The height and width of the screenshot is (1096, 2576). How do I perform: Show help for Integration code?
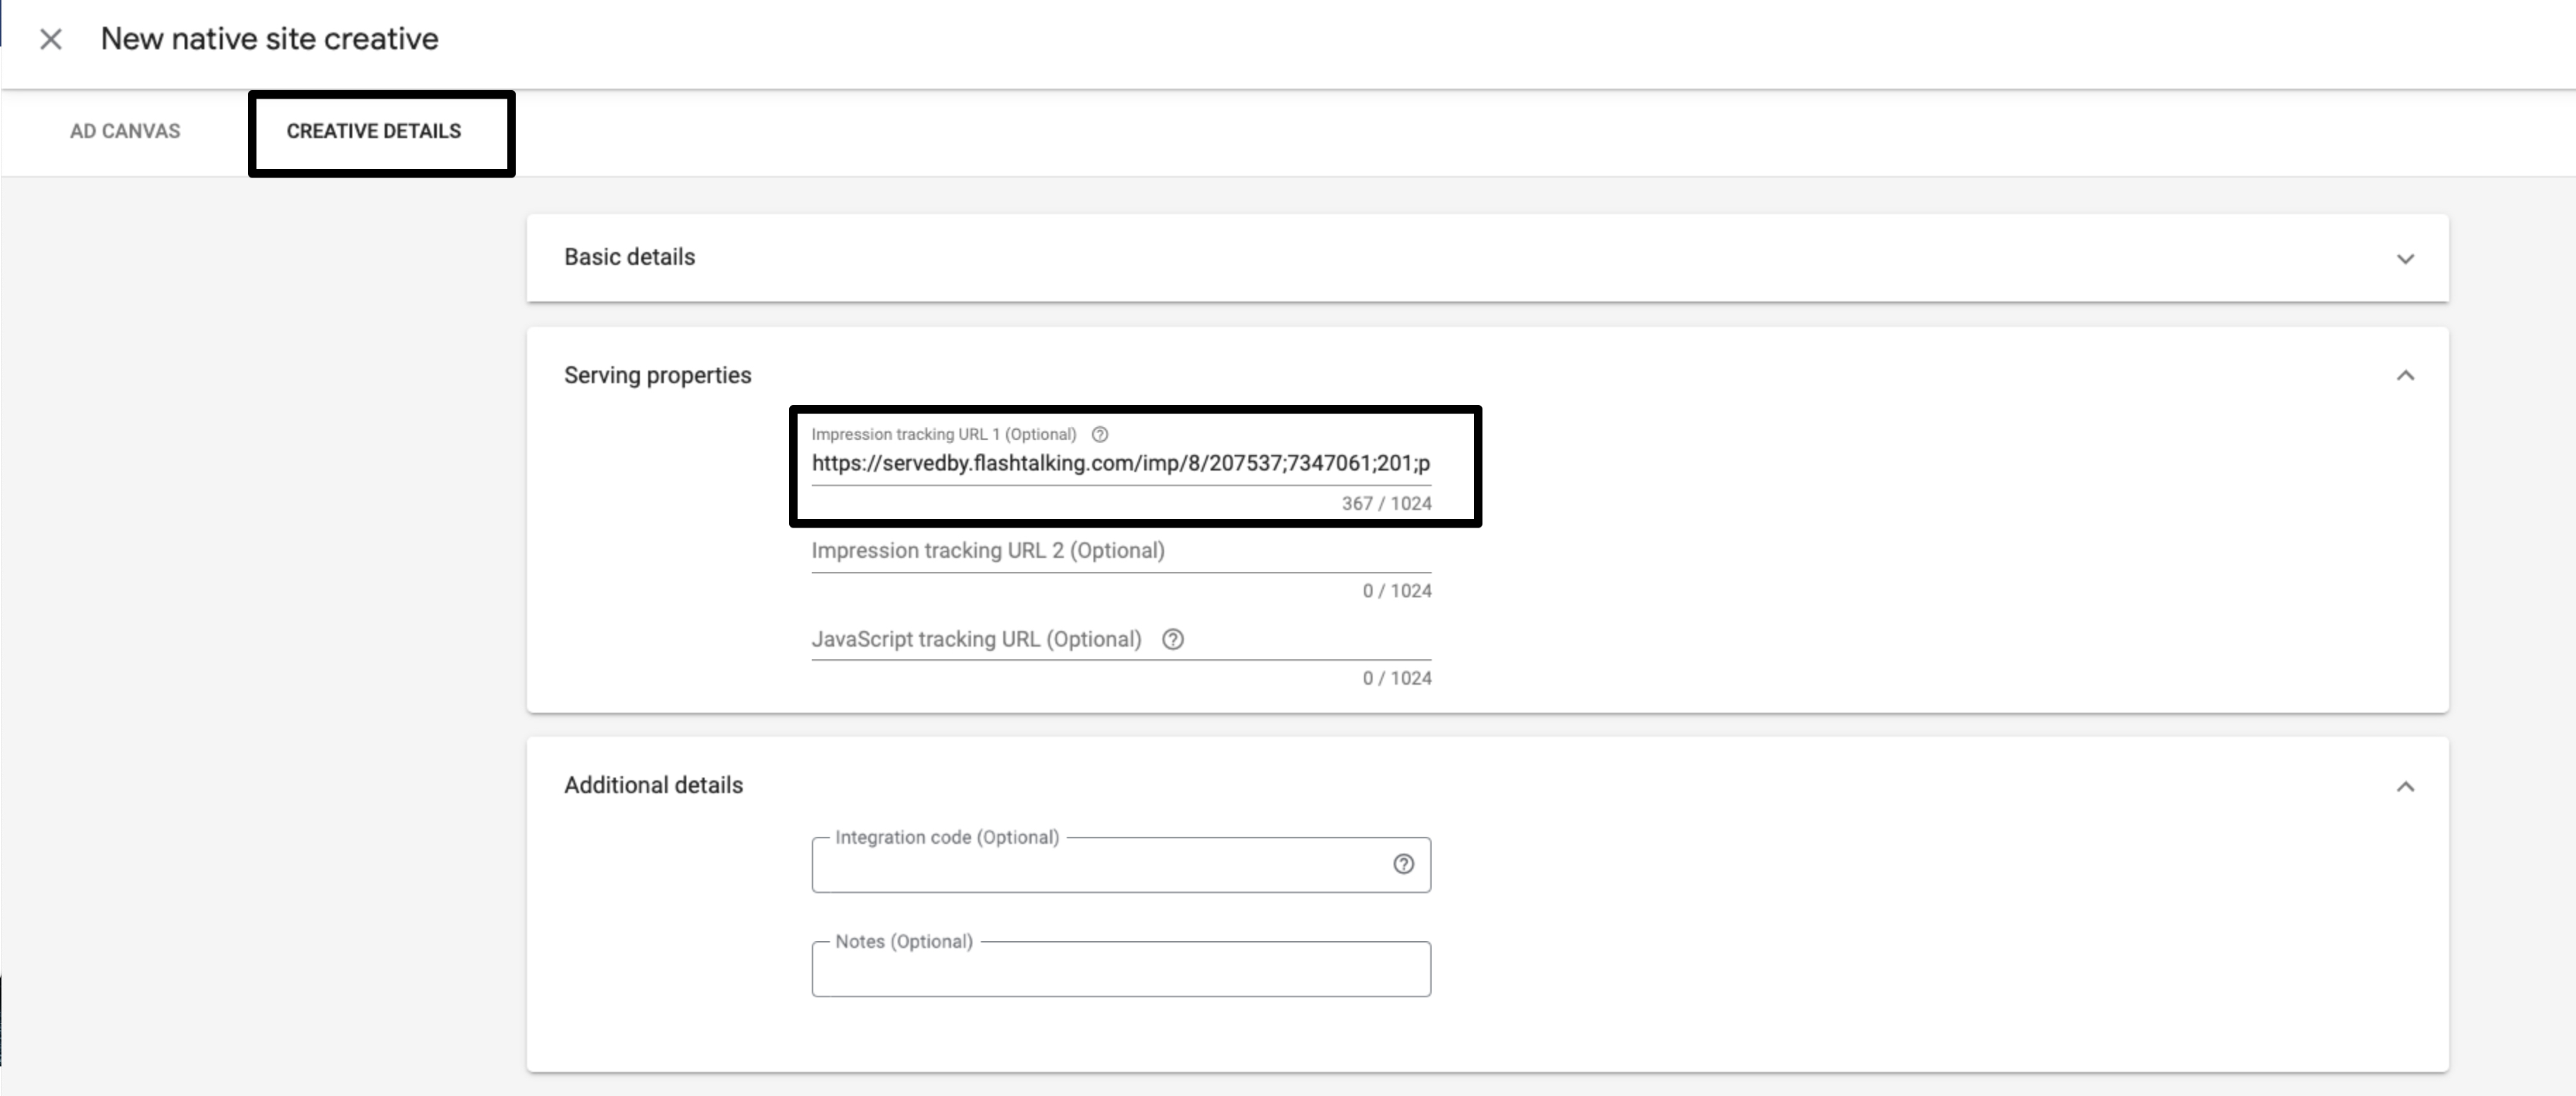(x=1403, y=864)
